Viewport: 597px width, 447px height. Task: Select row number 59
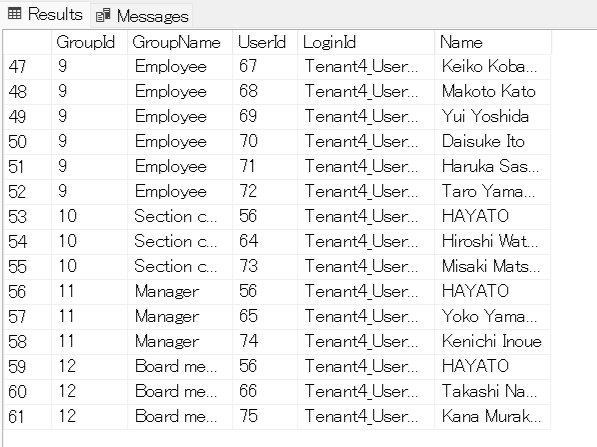pyautogui.click(x=27, y=367)
